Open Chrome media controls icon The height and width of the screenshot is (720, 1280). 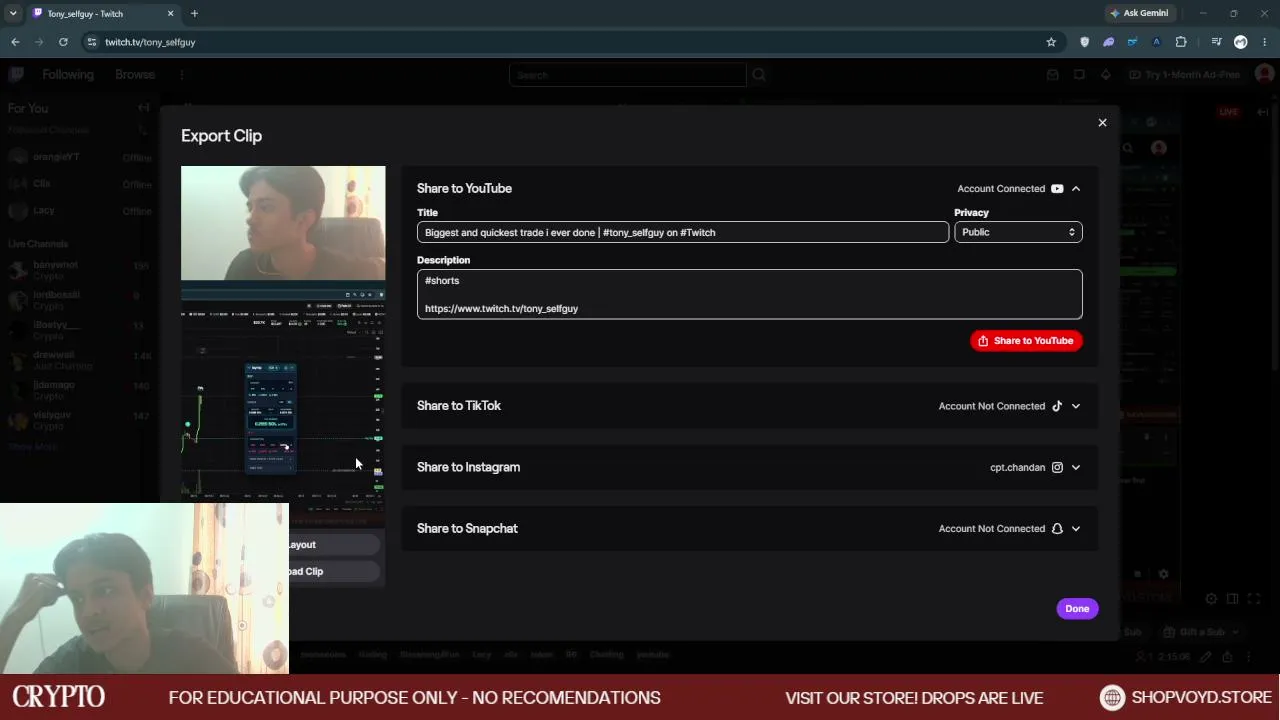[x=1216, y=42]
